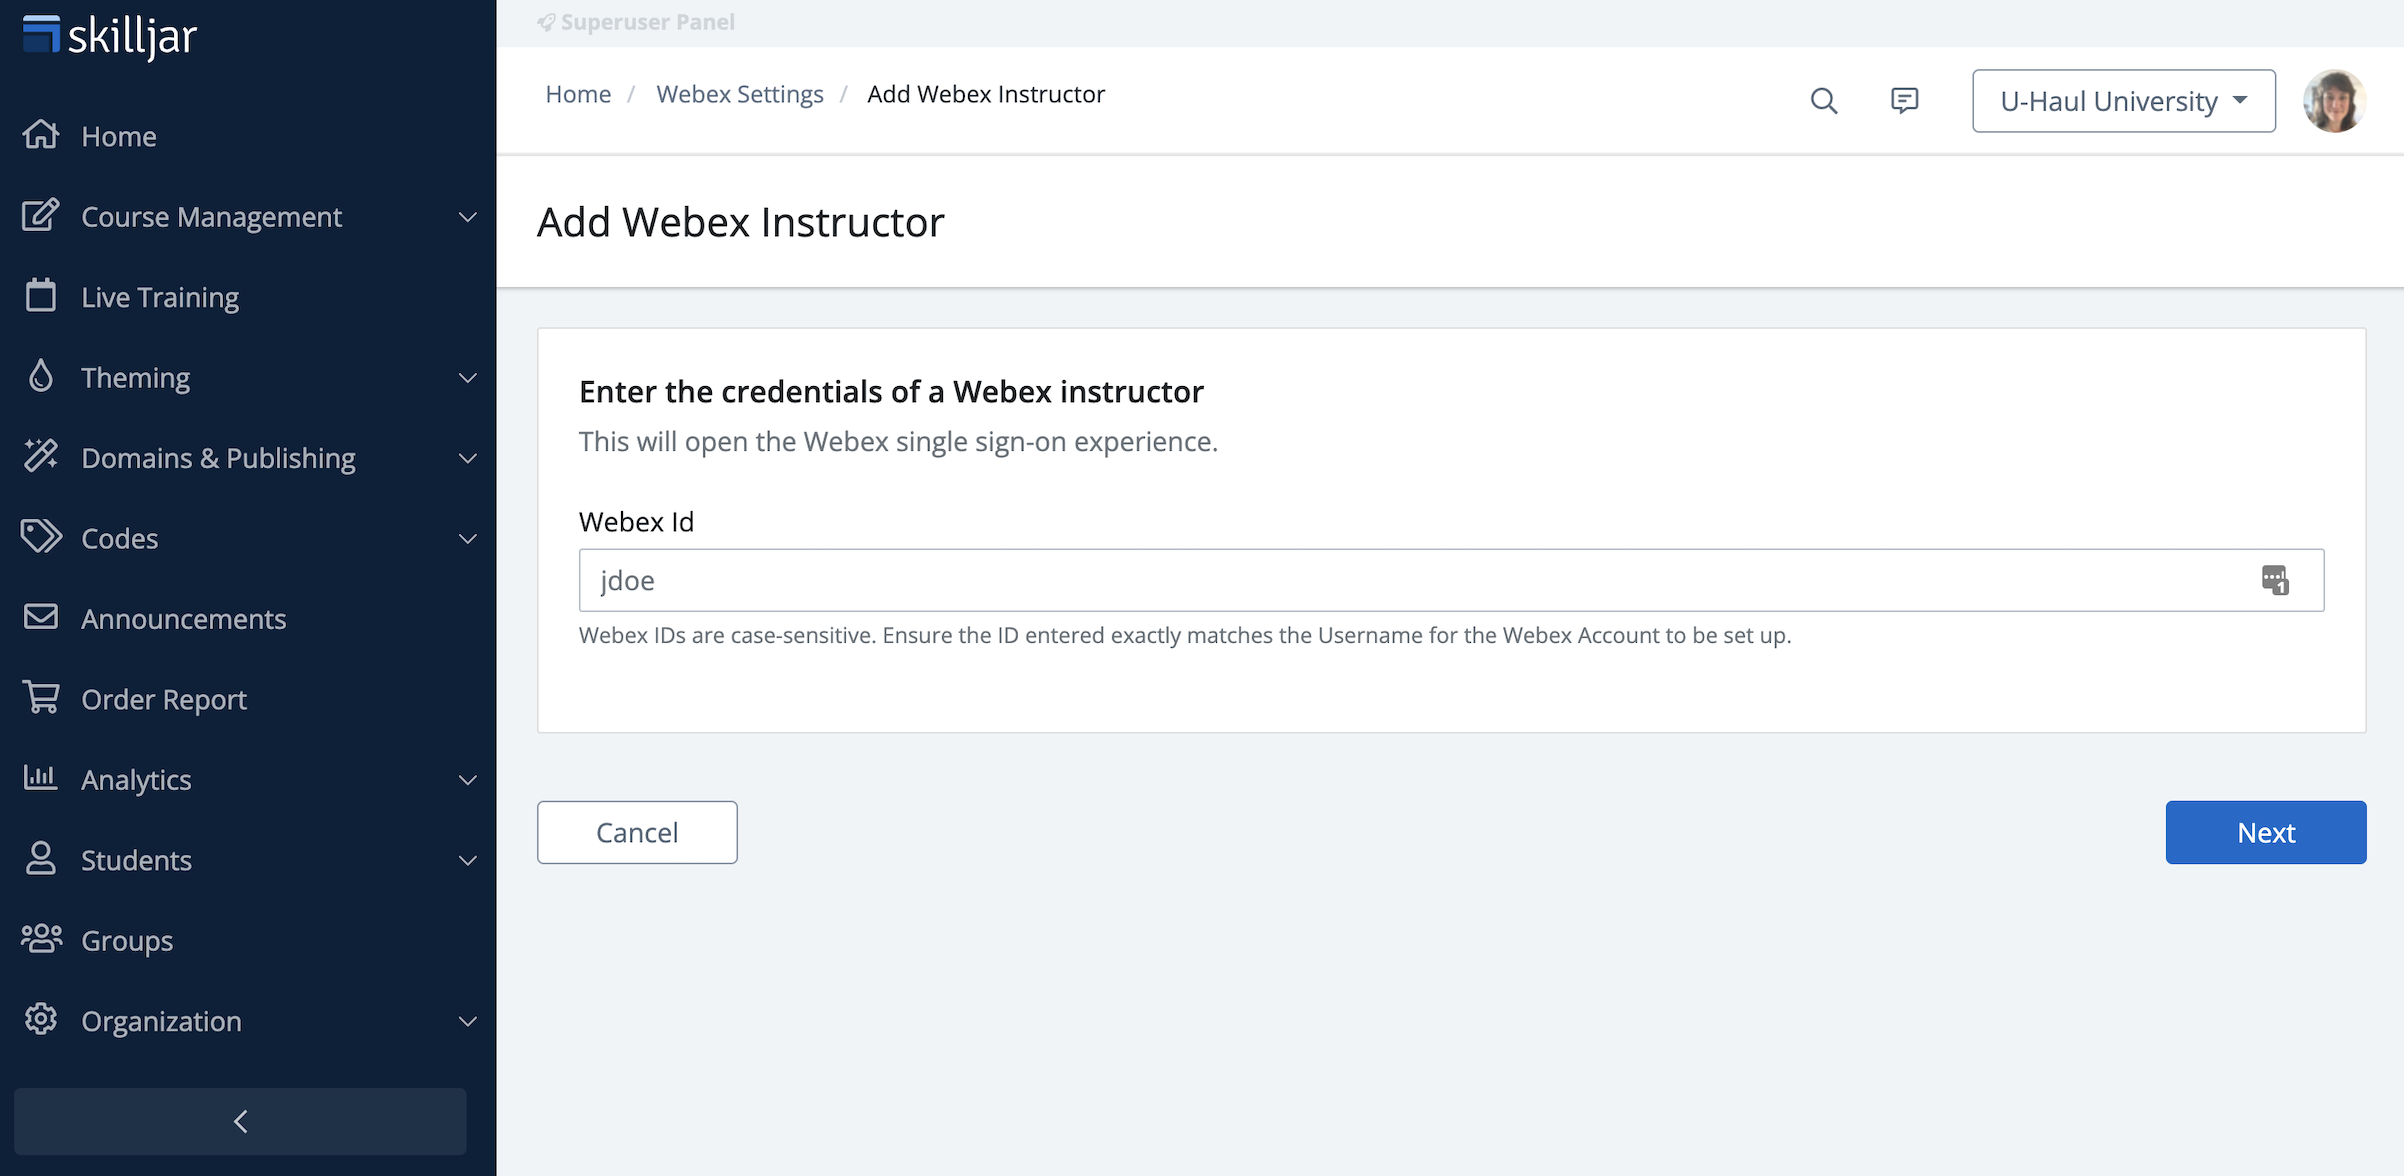Open the chat feedback icon
This screenshot has height=1176, width=2404.
(1904, 101)
